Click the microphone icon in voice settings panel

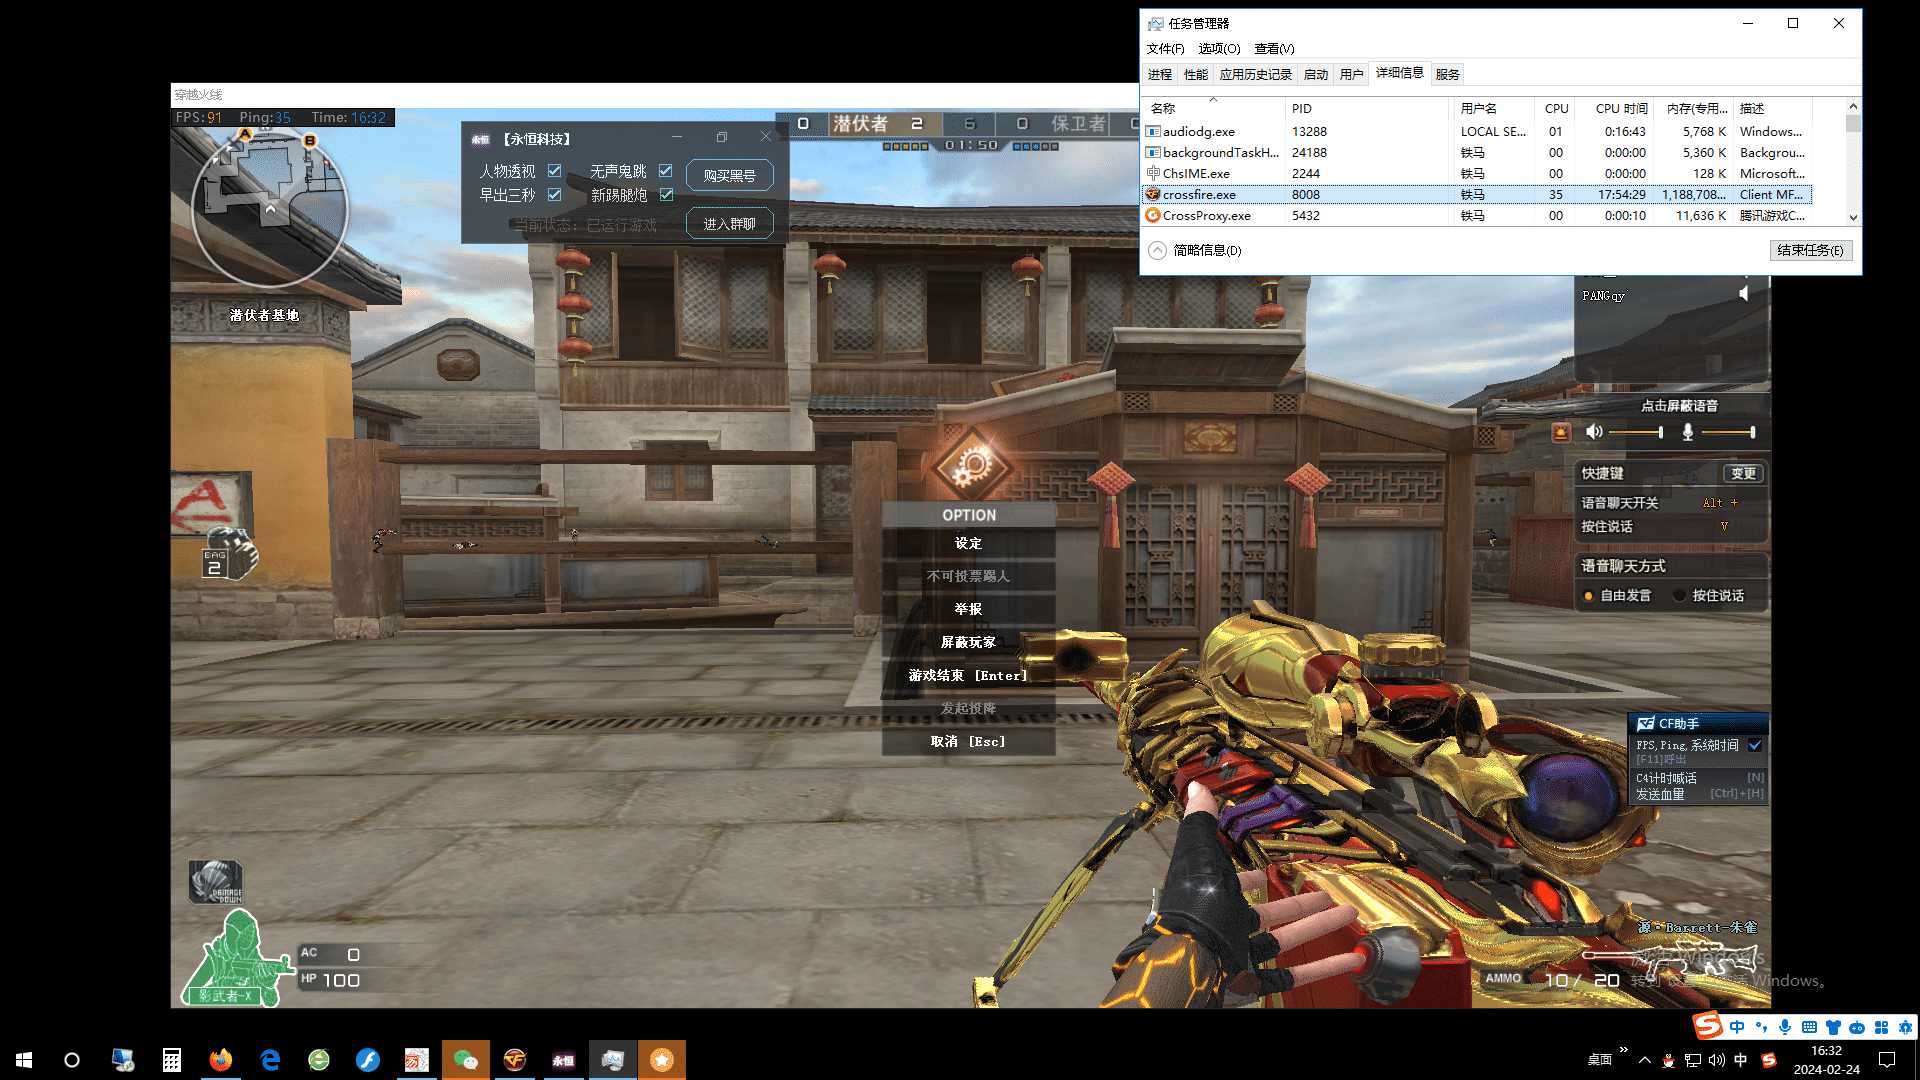tap(1688, 432)
